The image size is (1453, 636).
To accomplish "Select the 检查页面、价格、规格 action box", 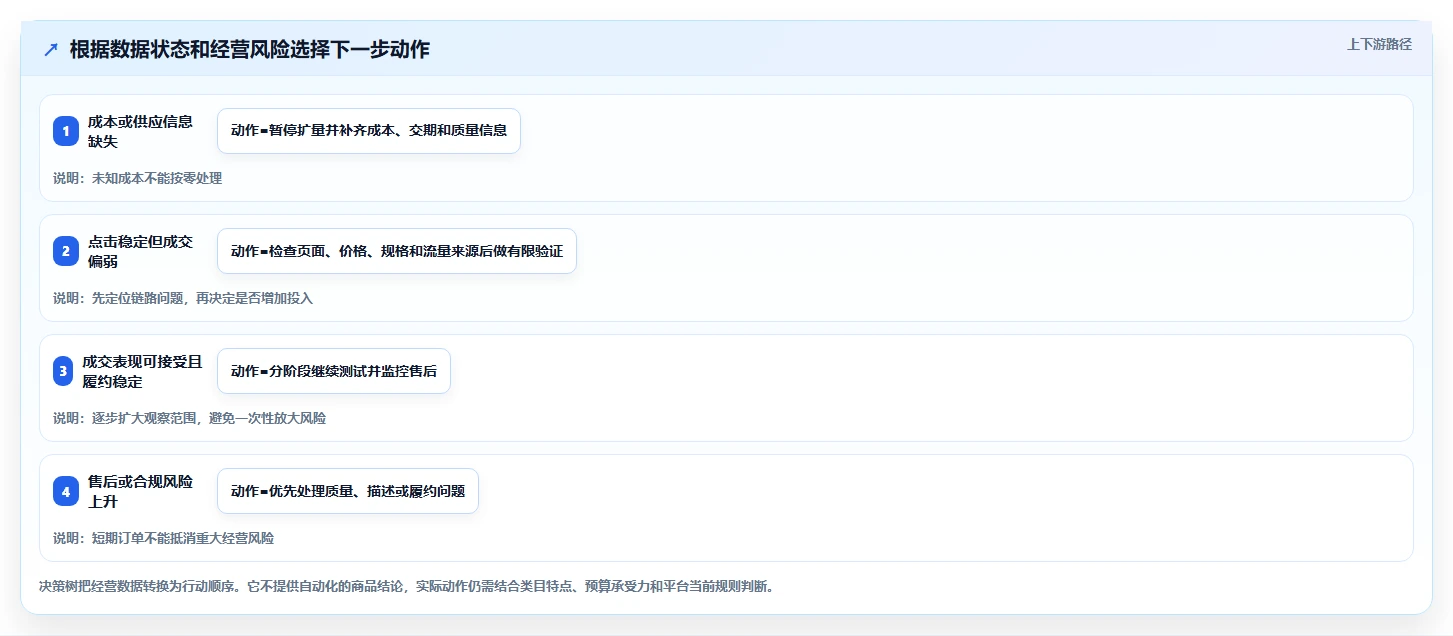I will (397, 251).
